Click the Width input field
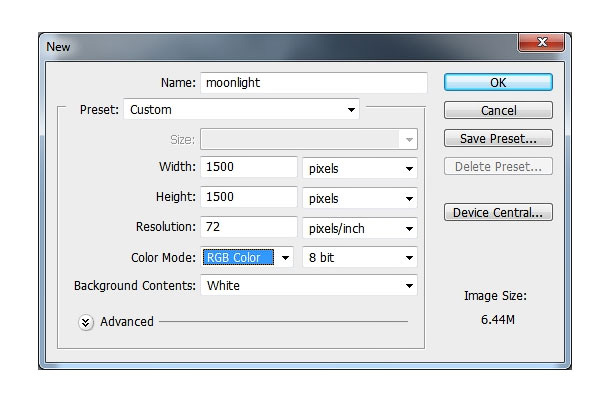This screenshot has width=600, height=409. [249, 167]
